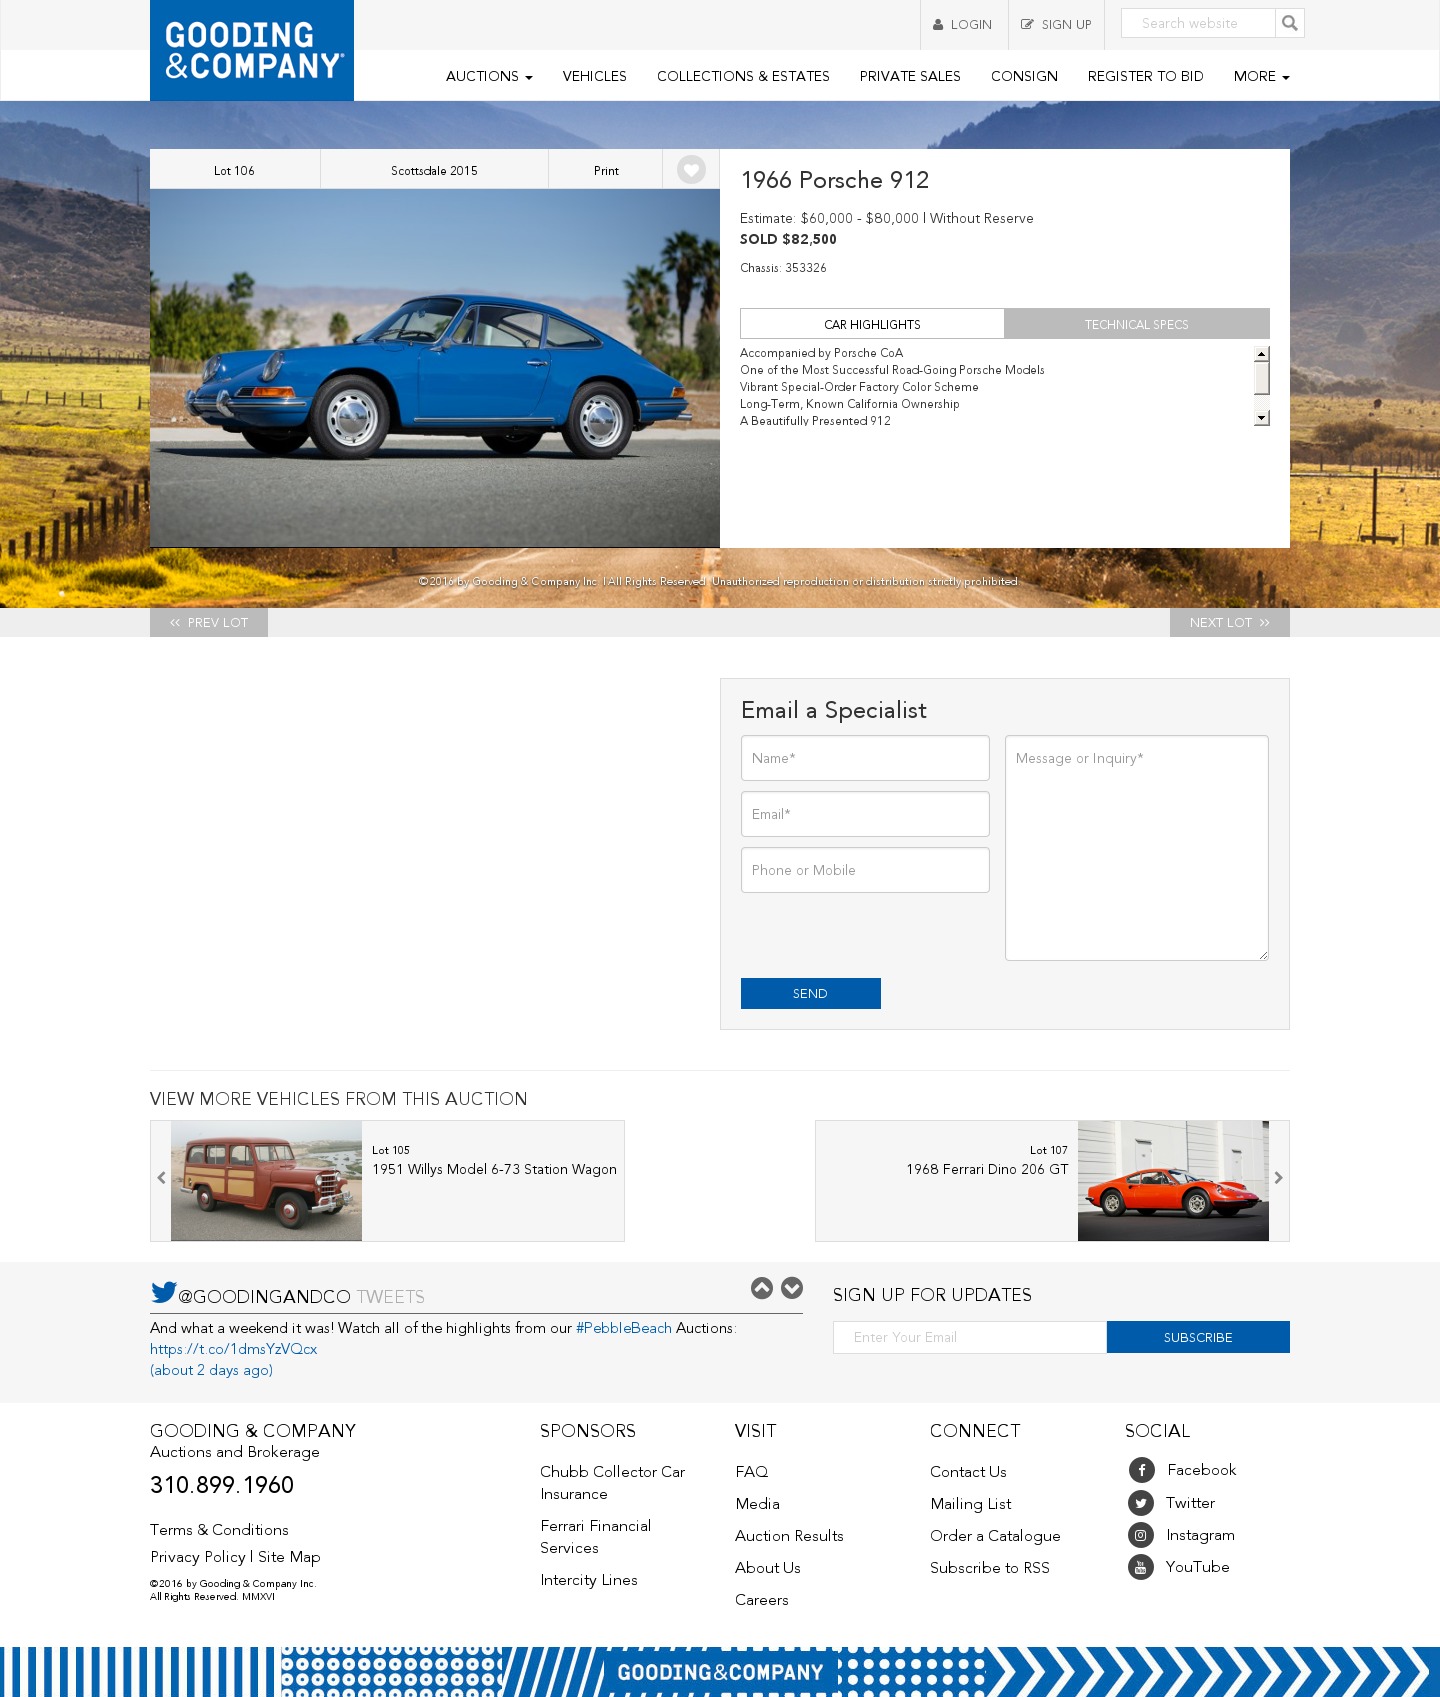Click the SUBSCRIBE button

[1198, 1337]
